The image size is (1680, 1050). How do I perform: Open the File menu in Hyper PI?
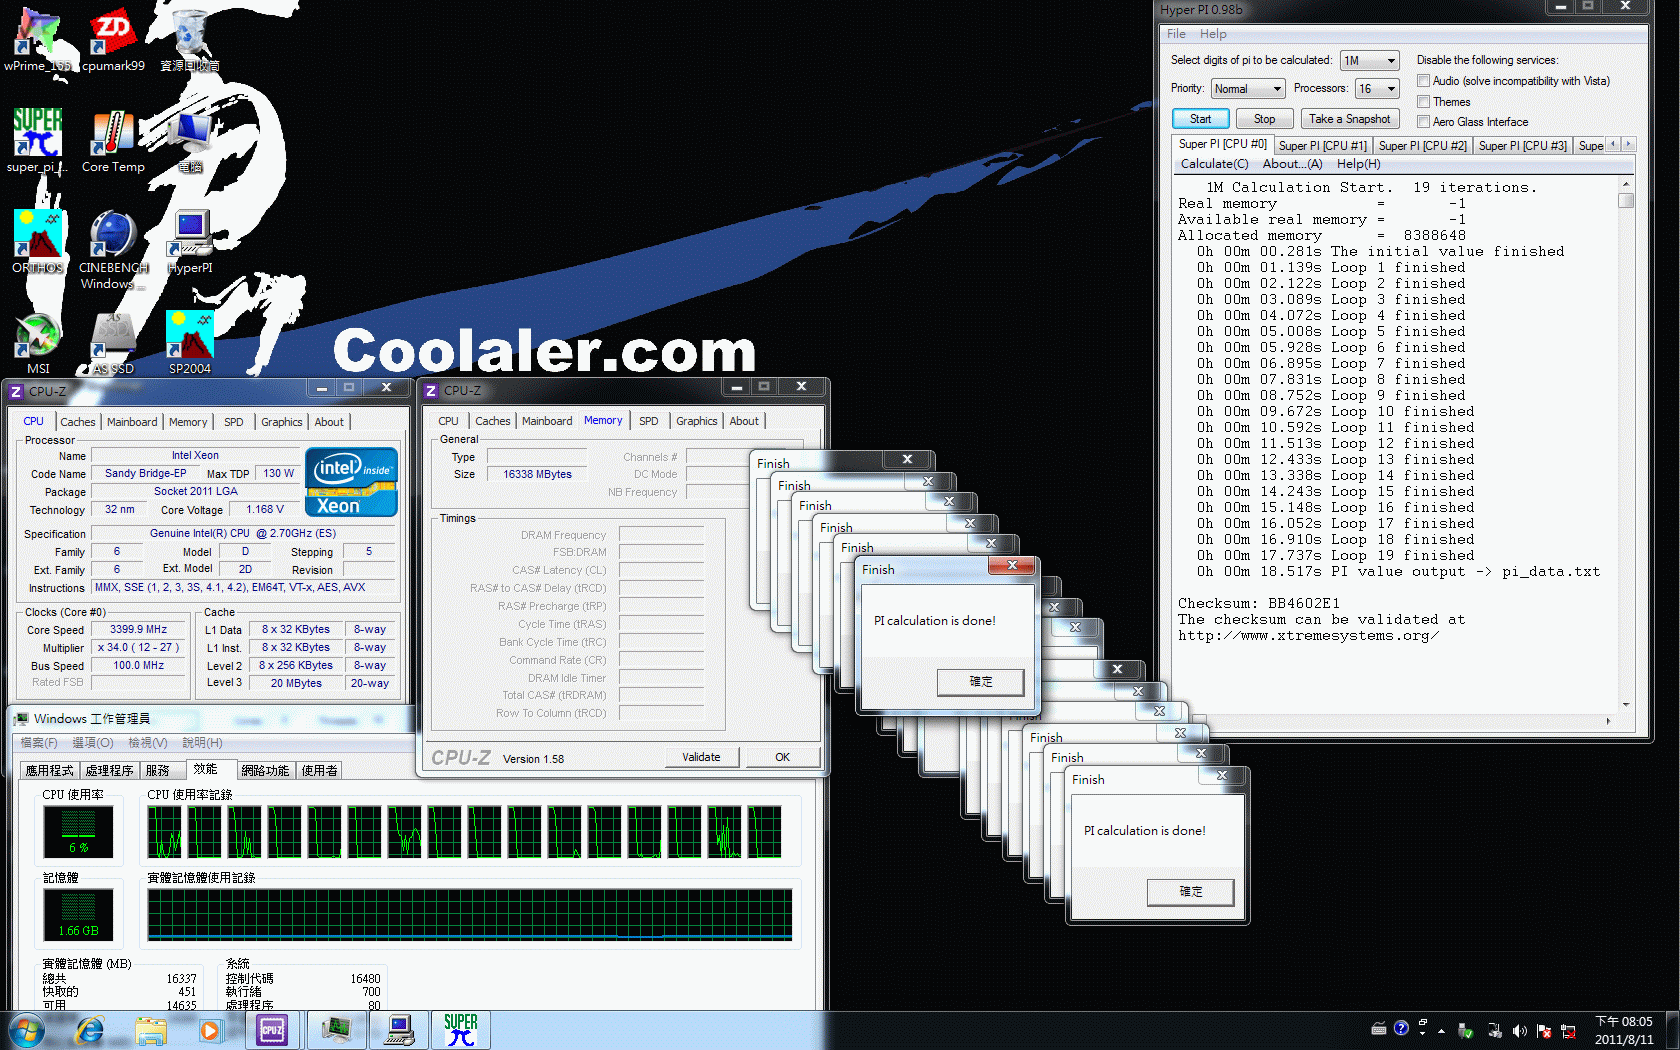[x=1176, y=34]
